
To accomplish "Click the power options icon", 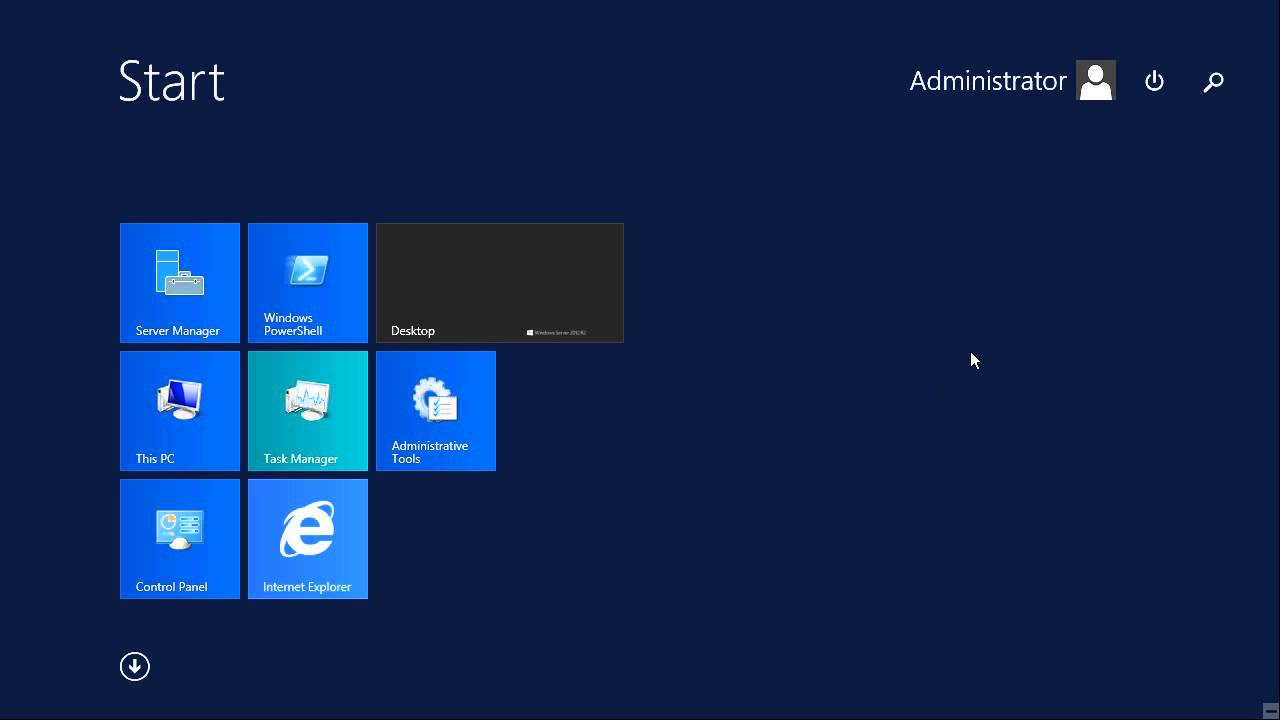I will 1154,81.
